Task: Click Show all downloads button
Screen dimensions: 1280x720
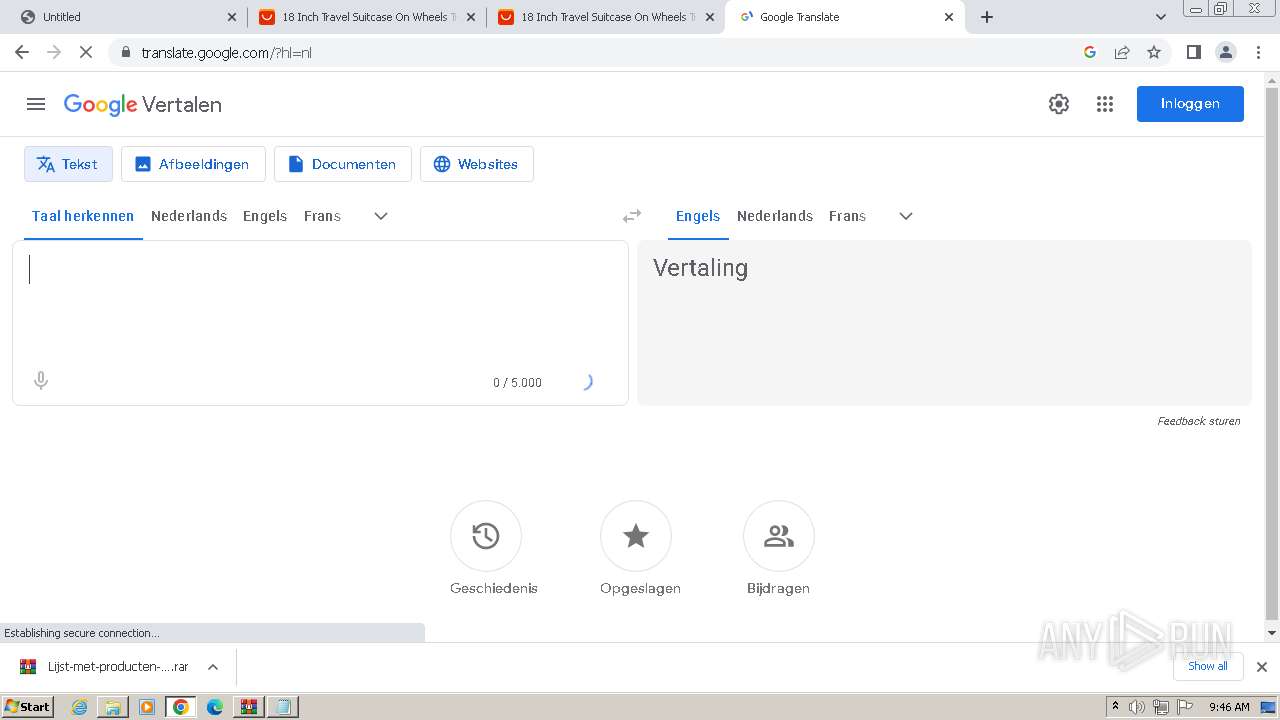Action: [1208, 666]
